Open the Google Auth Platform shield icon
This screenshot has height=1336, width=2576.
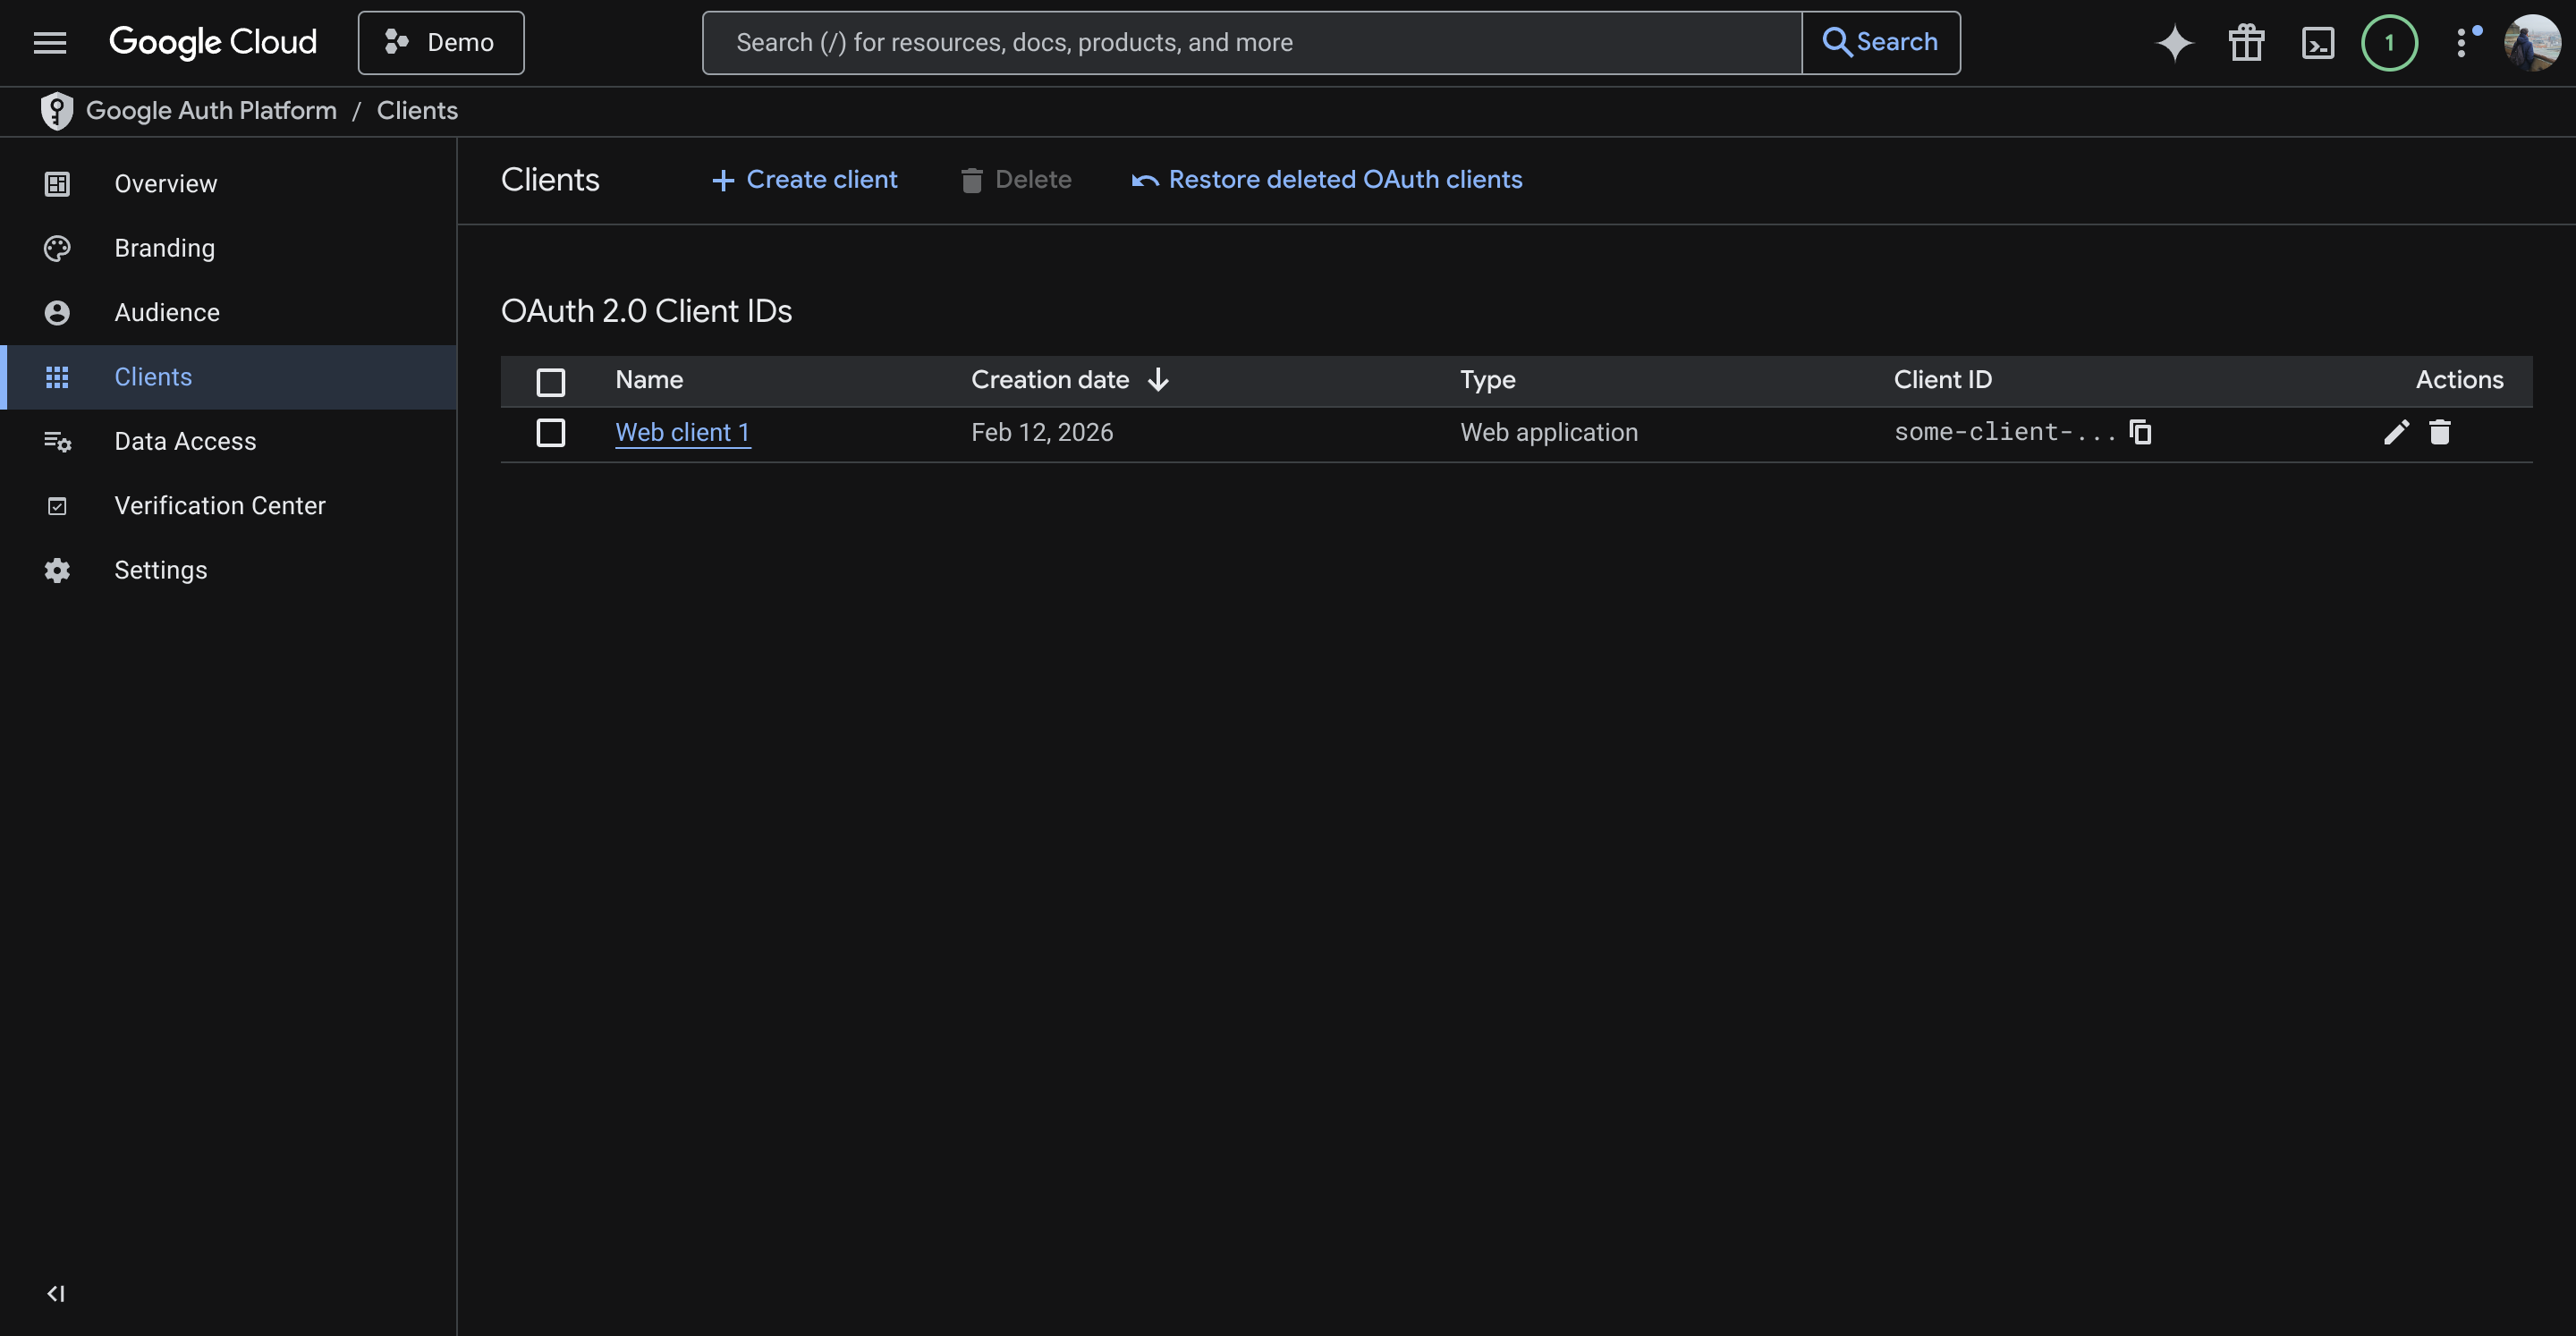pos(57,111)
